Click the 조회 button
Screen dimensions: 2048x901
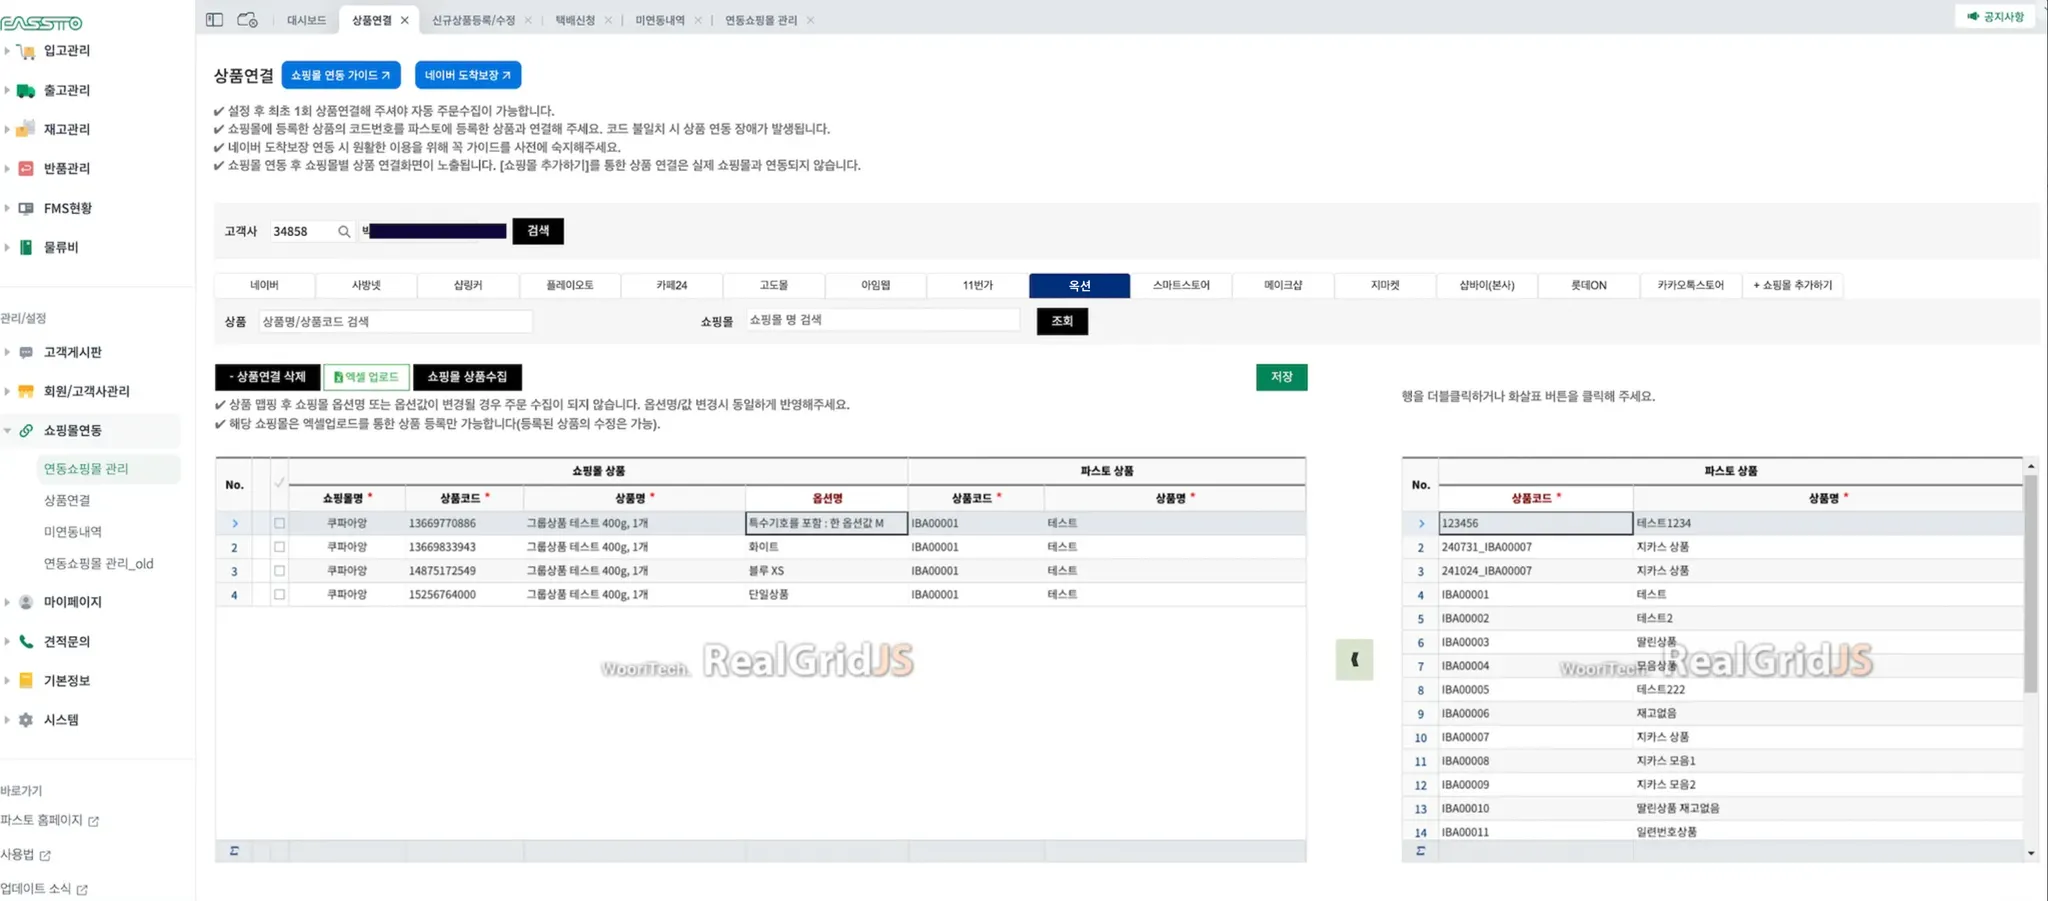click(x=1062, y=321)
